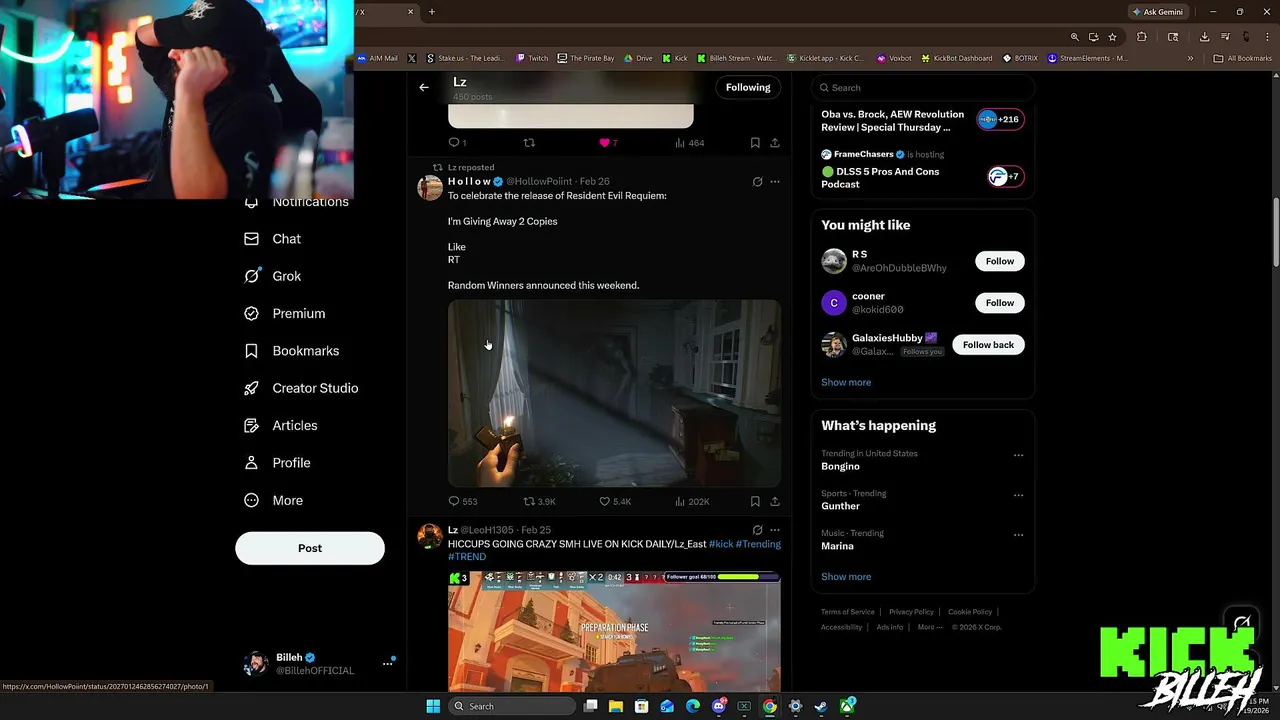Share the Hollow giveaway post
This screenshot has height=720, width=1280.
click(775, 501)
